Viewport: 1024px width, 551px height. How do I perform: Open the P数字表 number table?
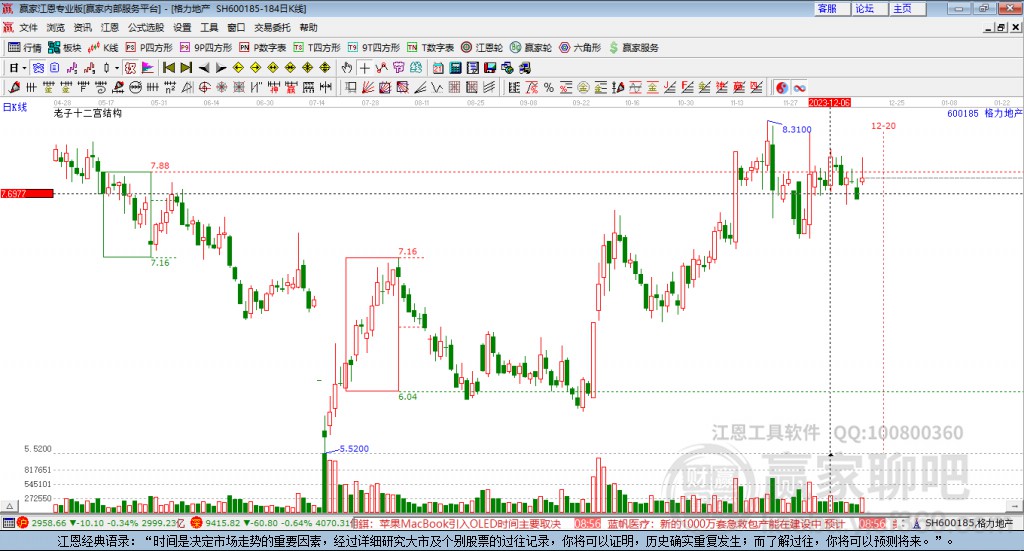[x=263, y=48]
